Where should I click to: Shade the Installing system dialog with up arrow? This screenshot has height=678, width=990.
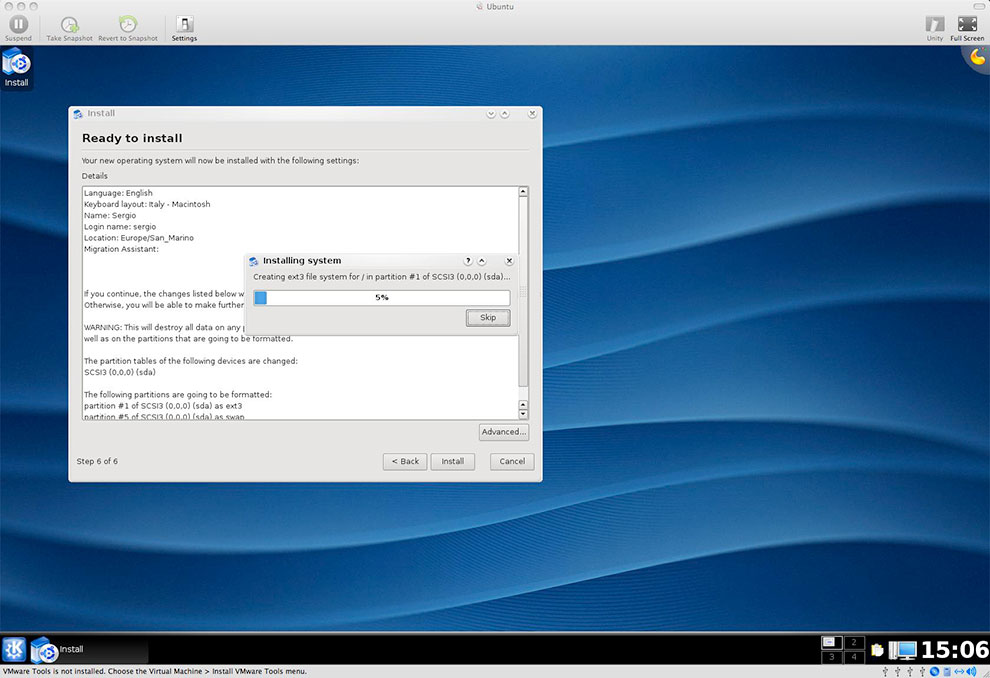[x=482, y=261]
